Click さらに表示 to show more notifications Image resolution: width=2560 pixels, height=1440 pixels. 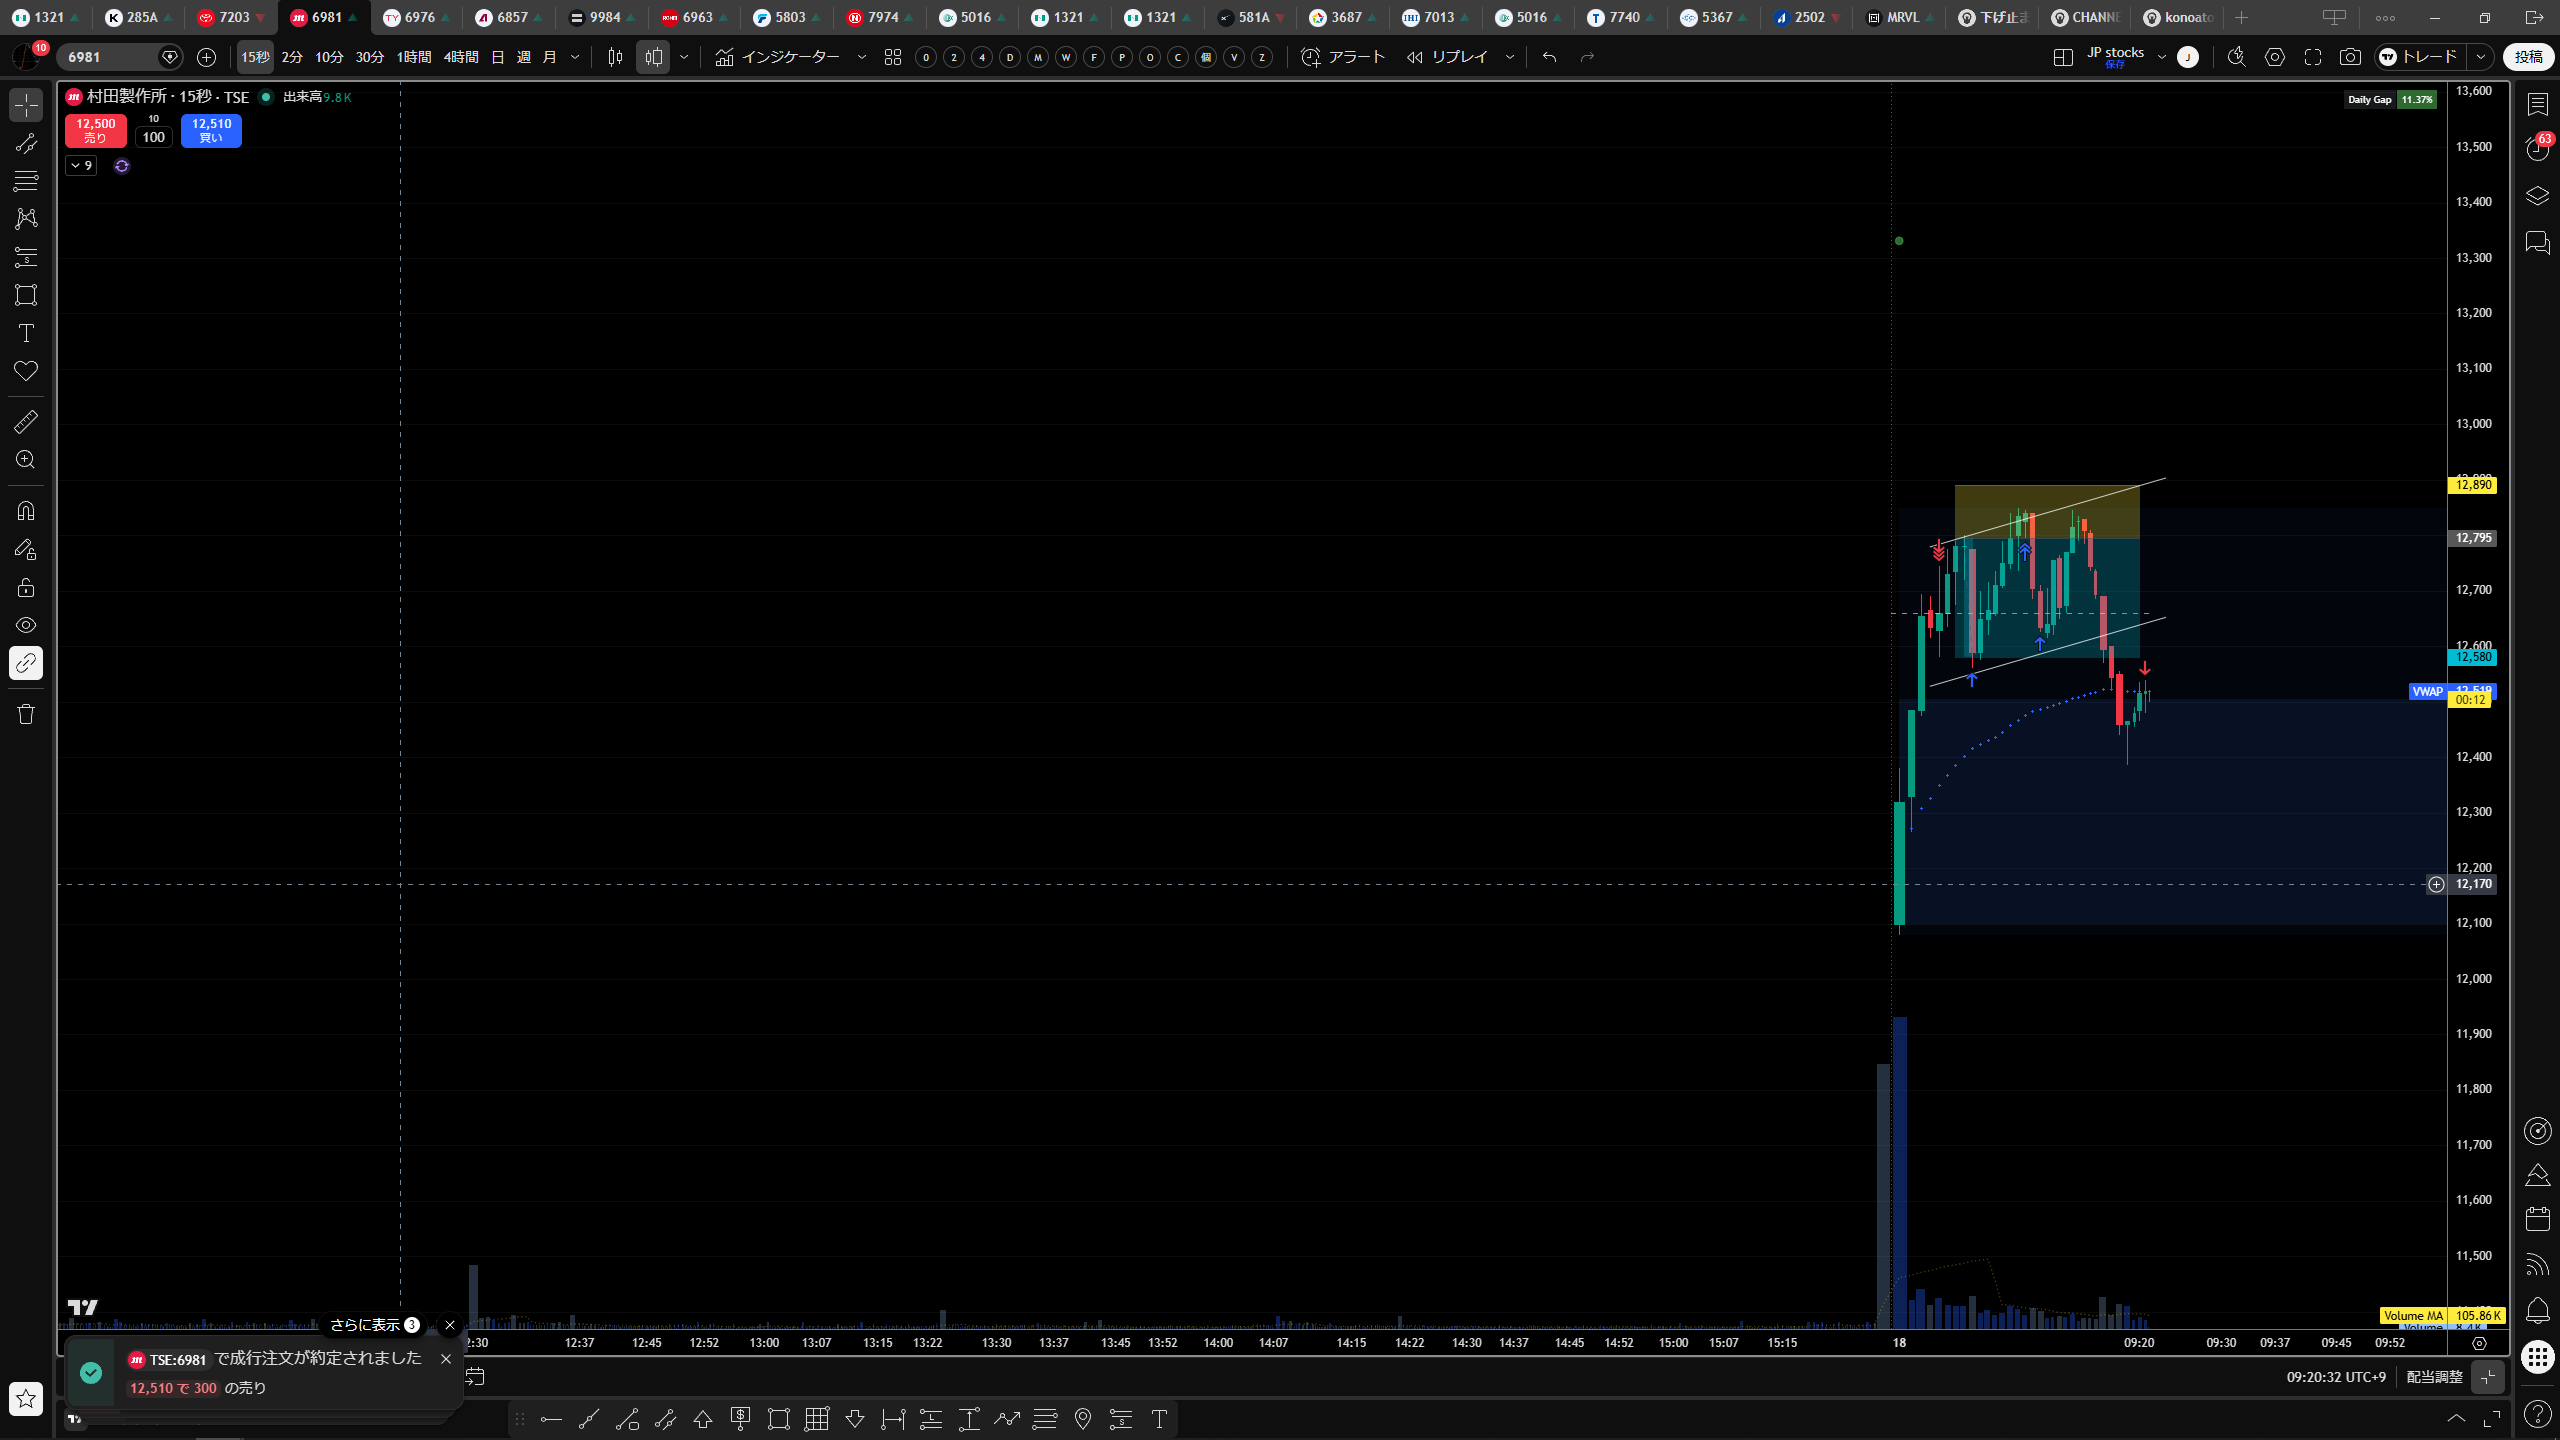pos(374,1325)
